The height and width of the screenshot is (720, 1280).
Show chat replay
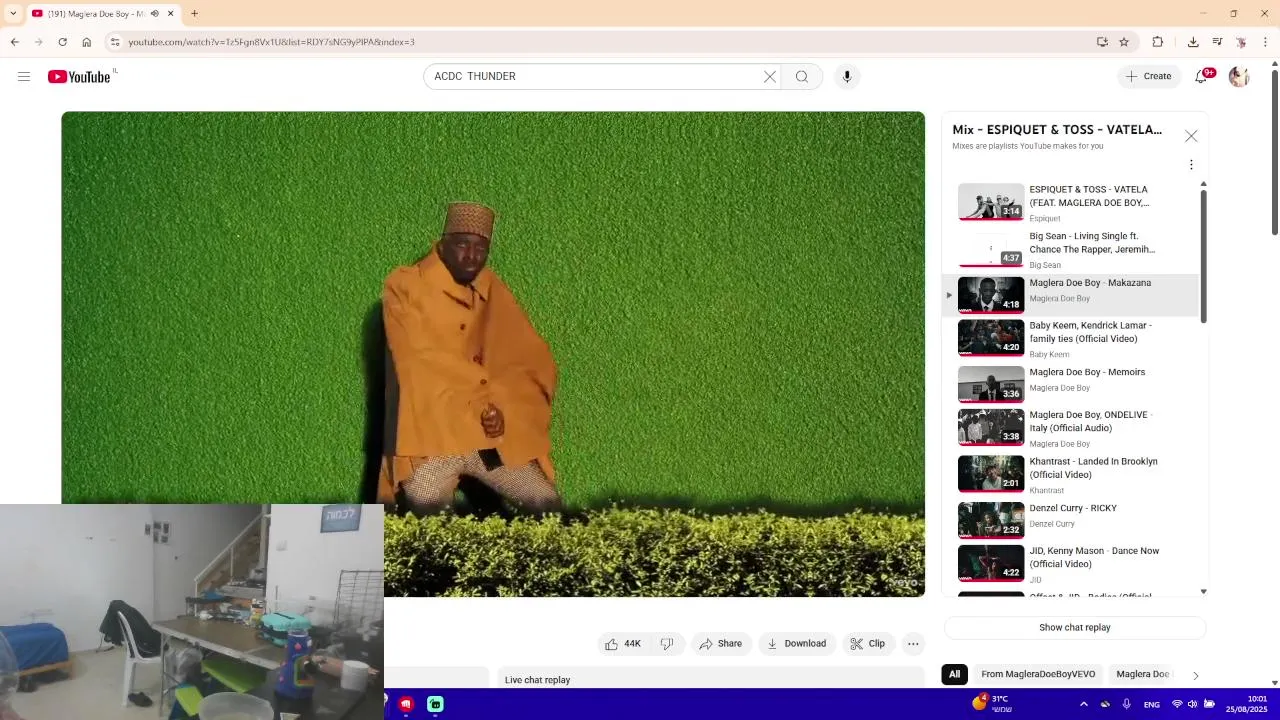pyautogui.click(x=1074, y=628)
